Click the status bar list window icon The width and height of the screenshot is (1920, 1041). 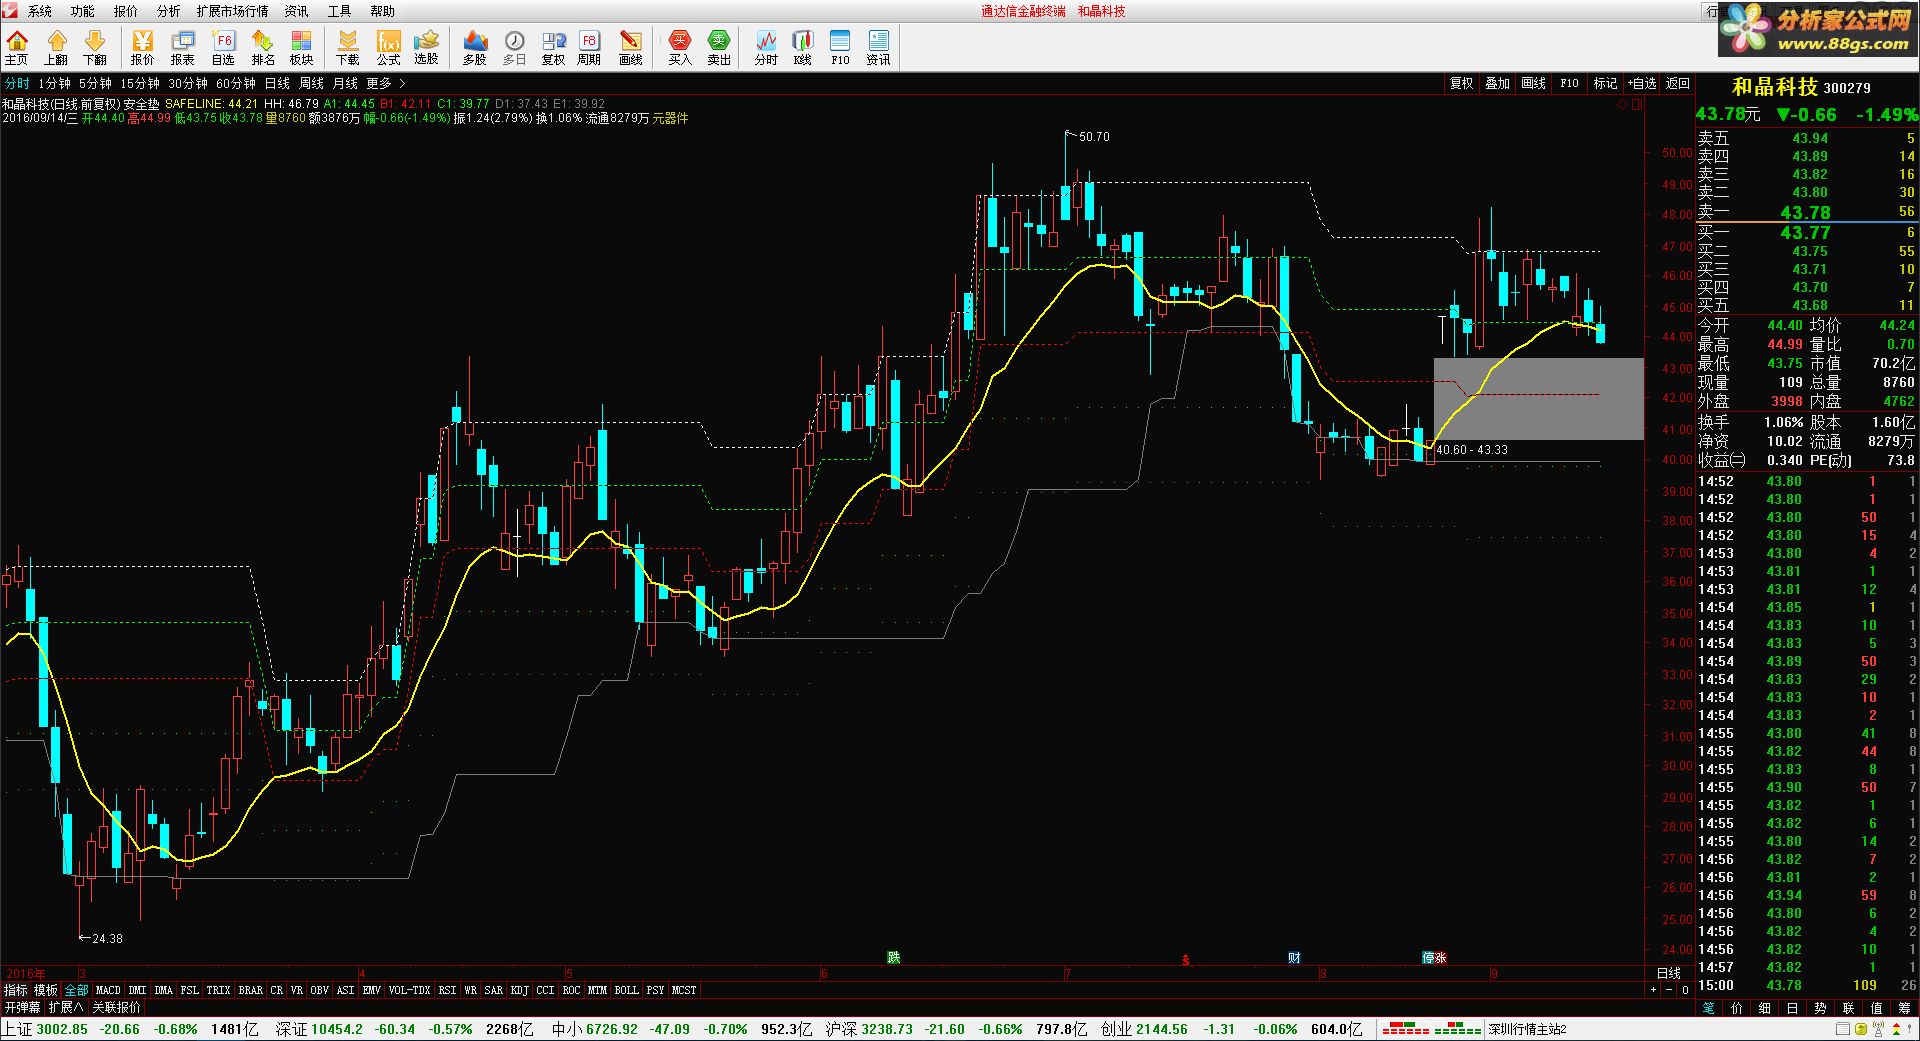coord(1843,1029)
